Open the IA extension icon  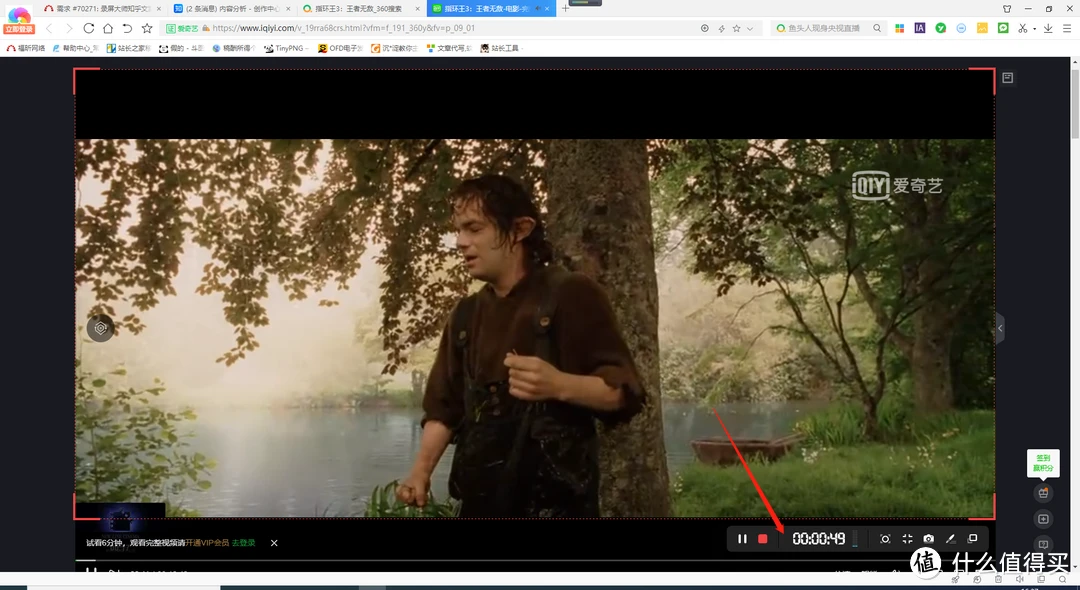click(920, 28)
